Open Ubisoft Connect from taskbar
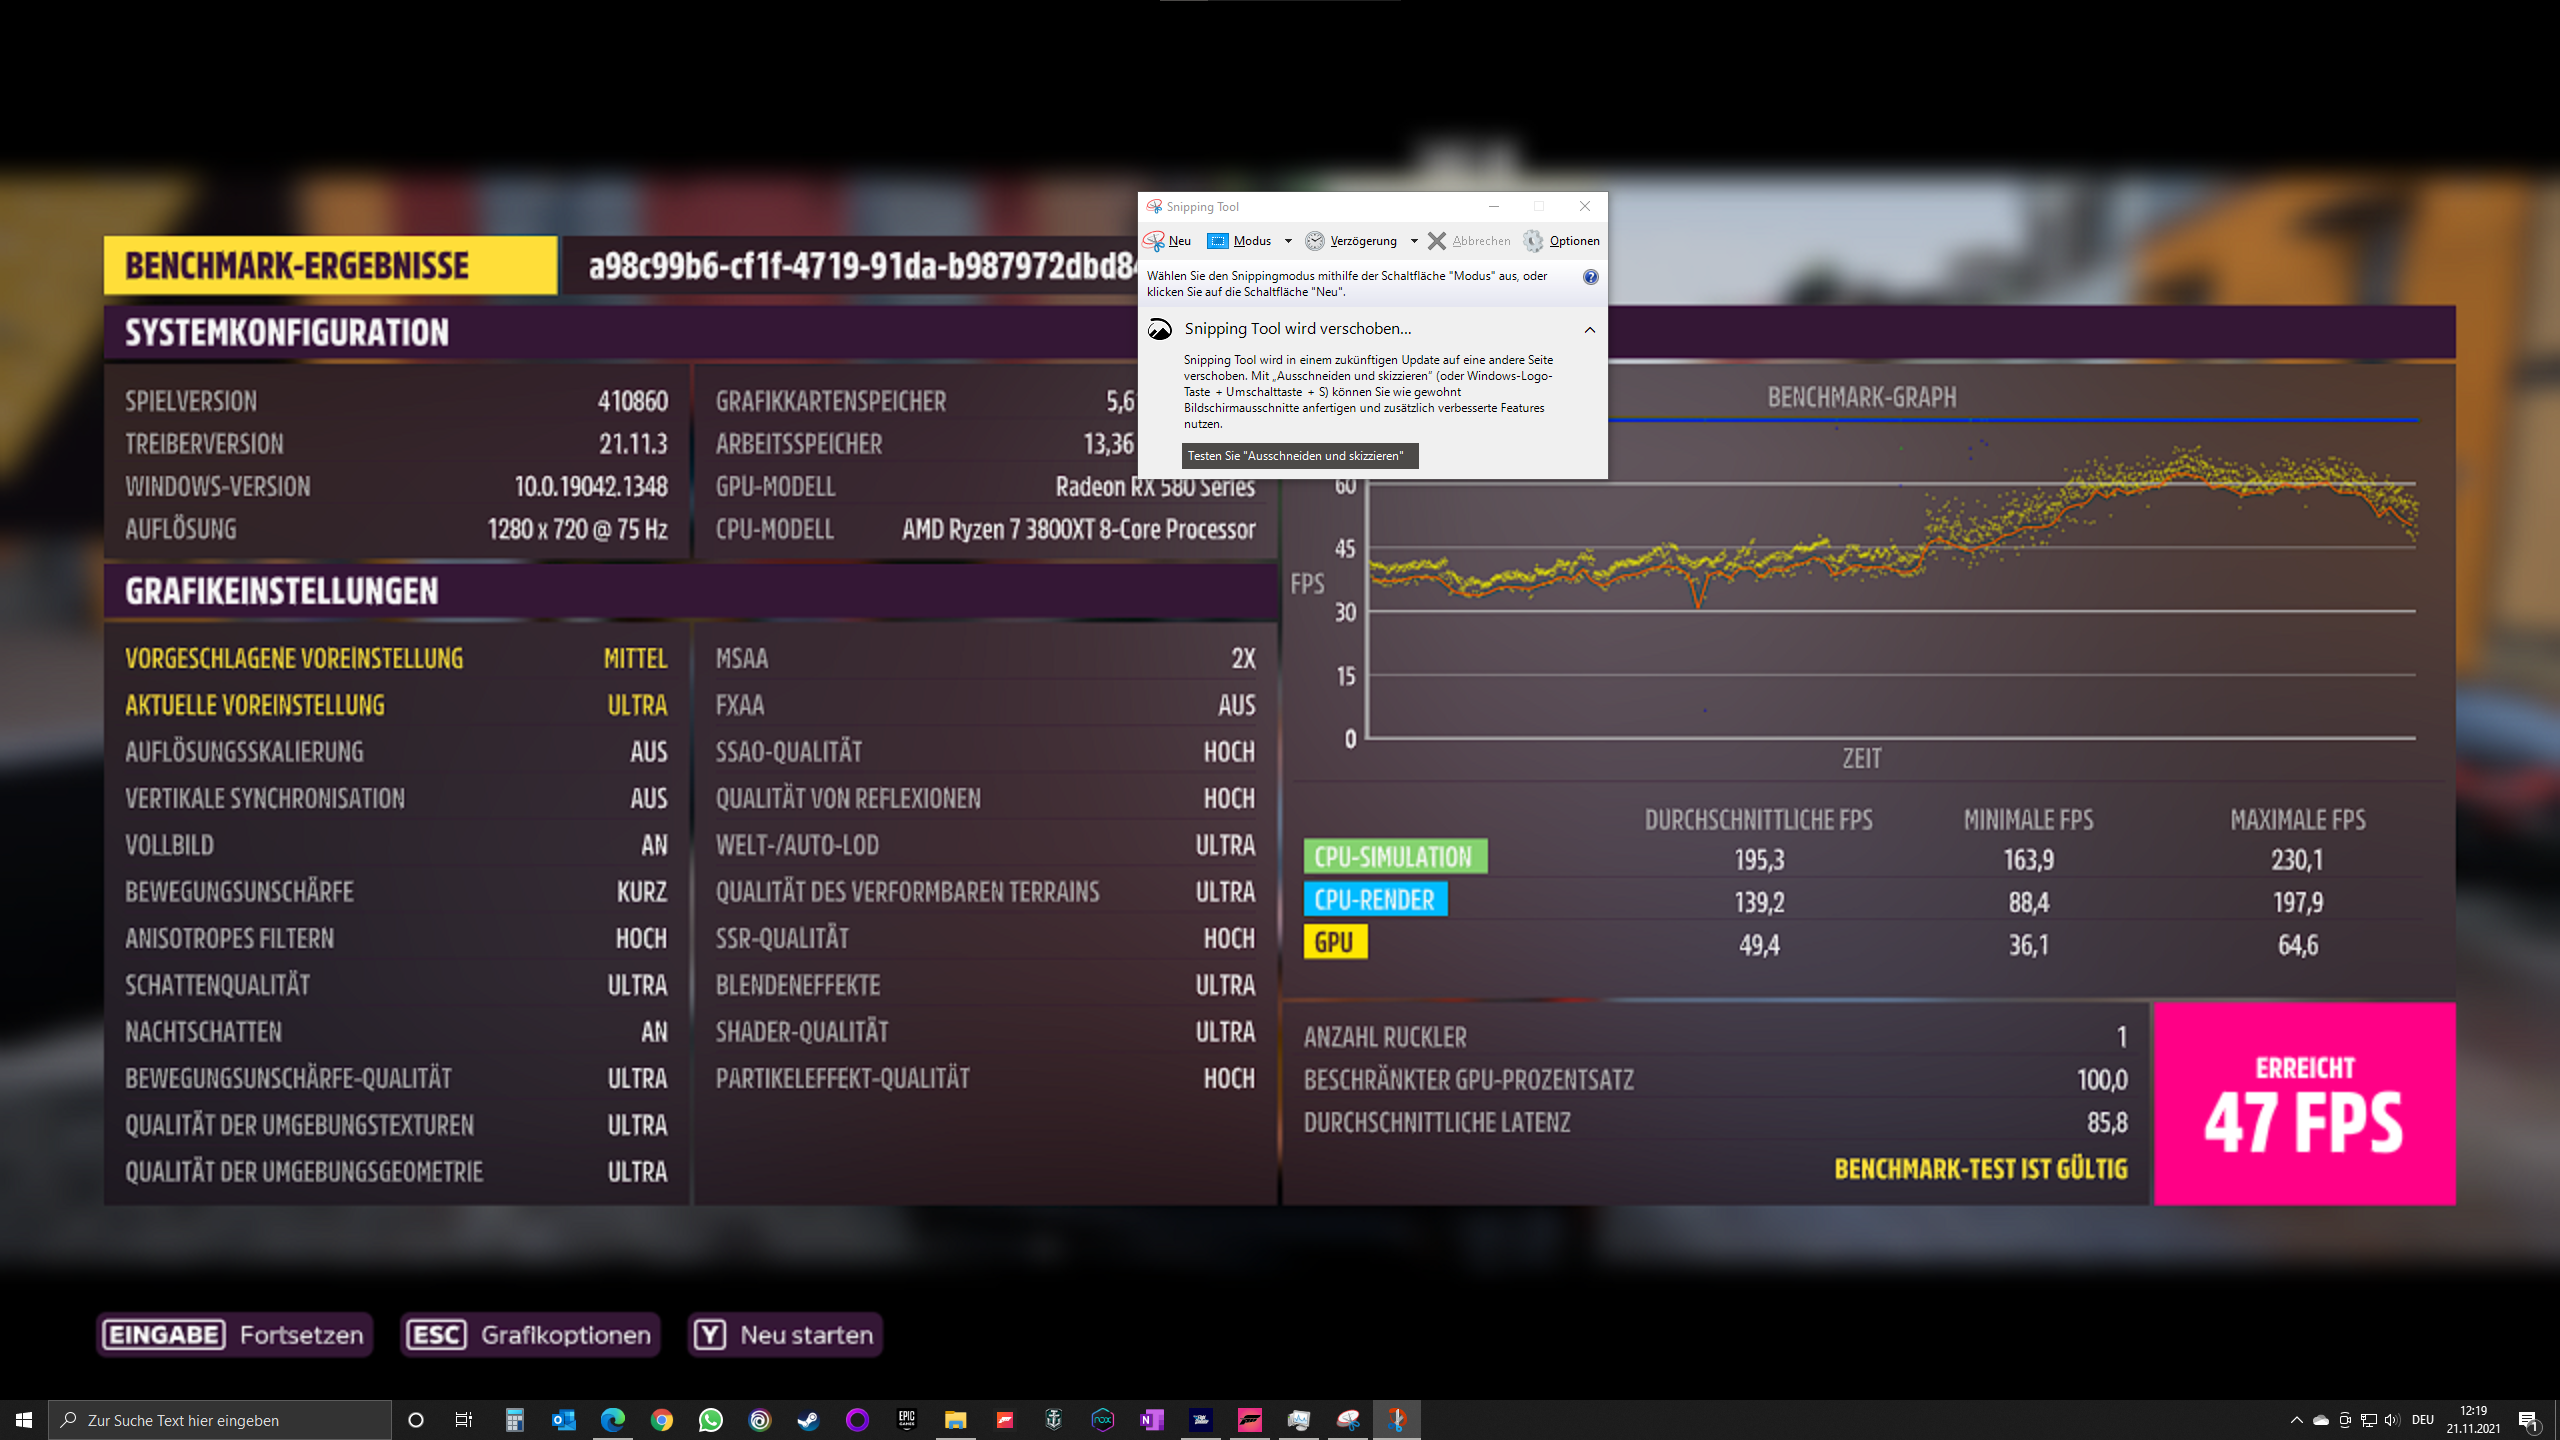This screenshot has height=1440, width=2560. [x=759, y=1420]
